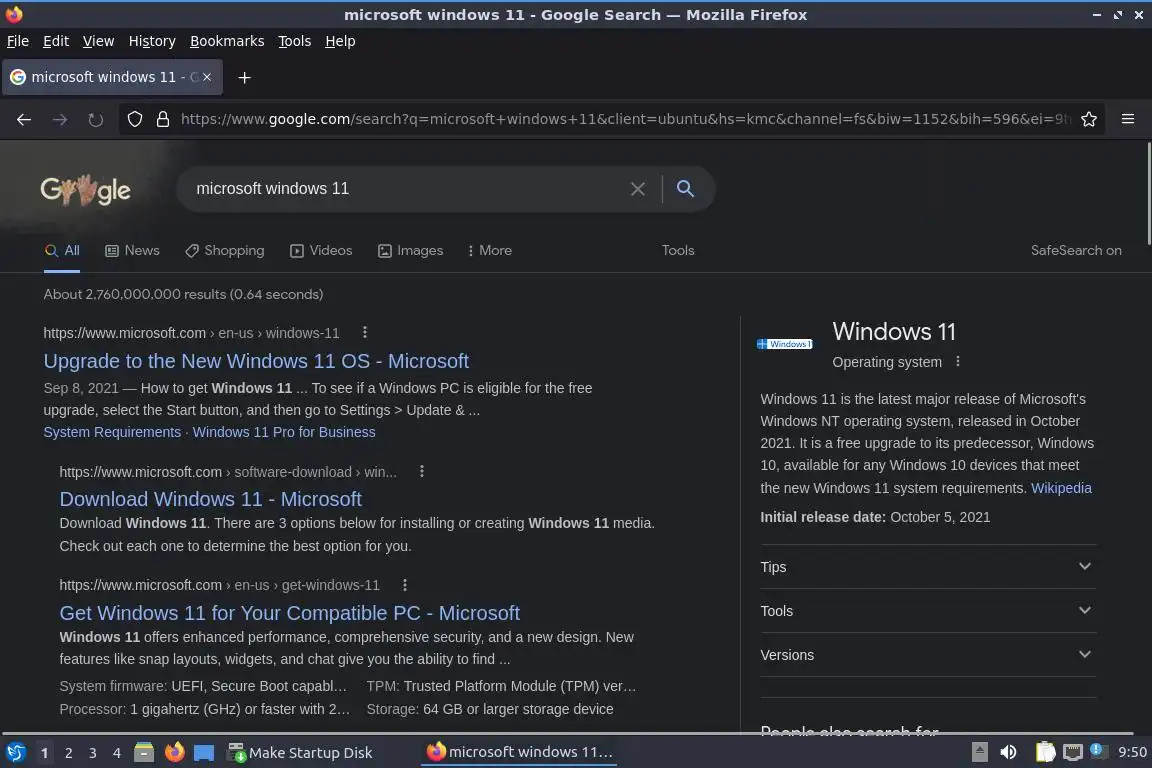This screenshot has width=1152, height=768.
Task: Click the SafeSearch on setting
Action: 1076,251
